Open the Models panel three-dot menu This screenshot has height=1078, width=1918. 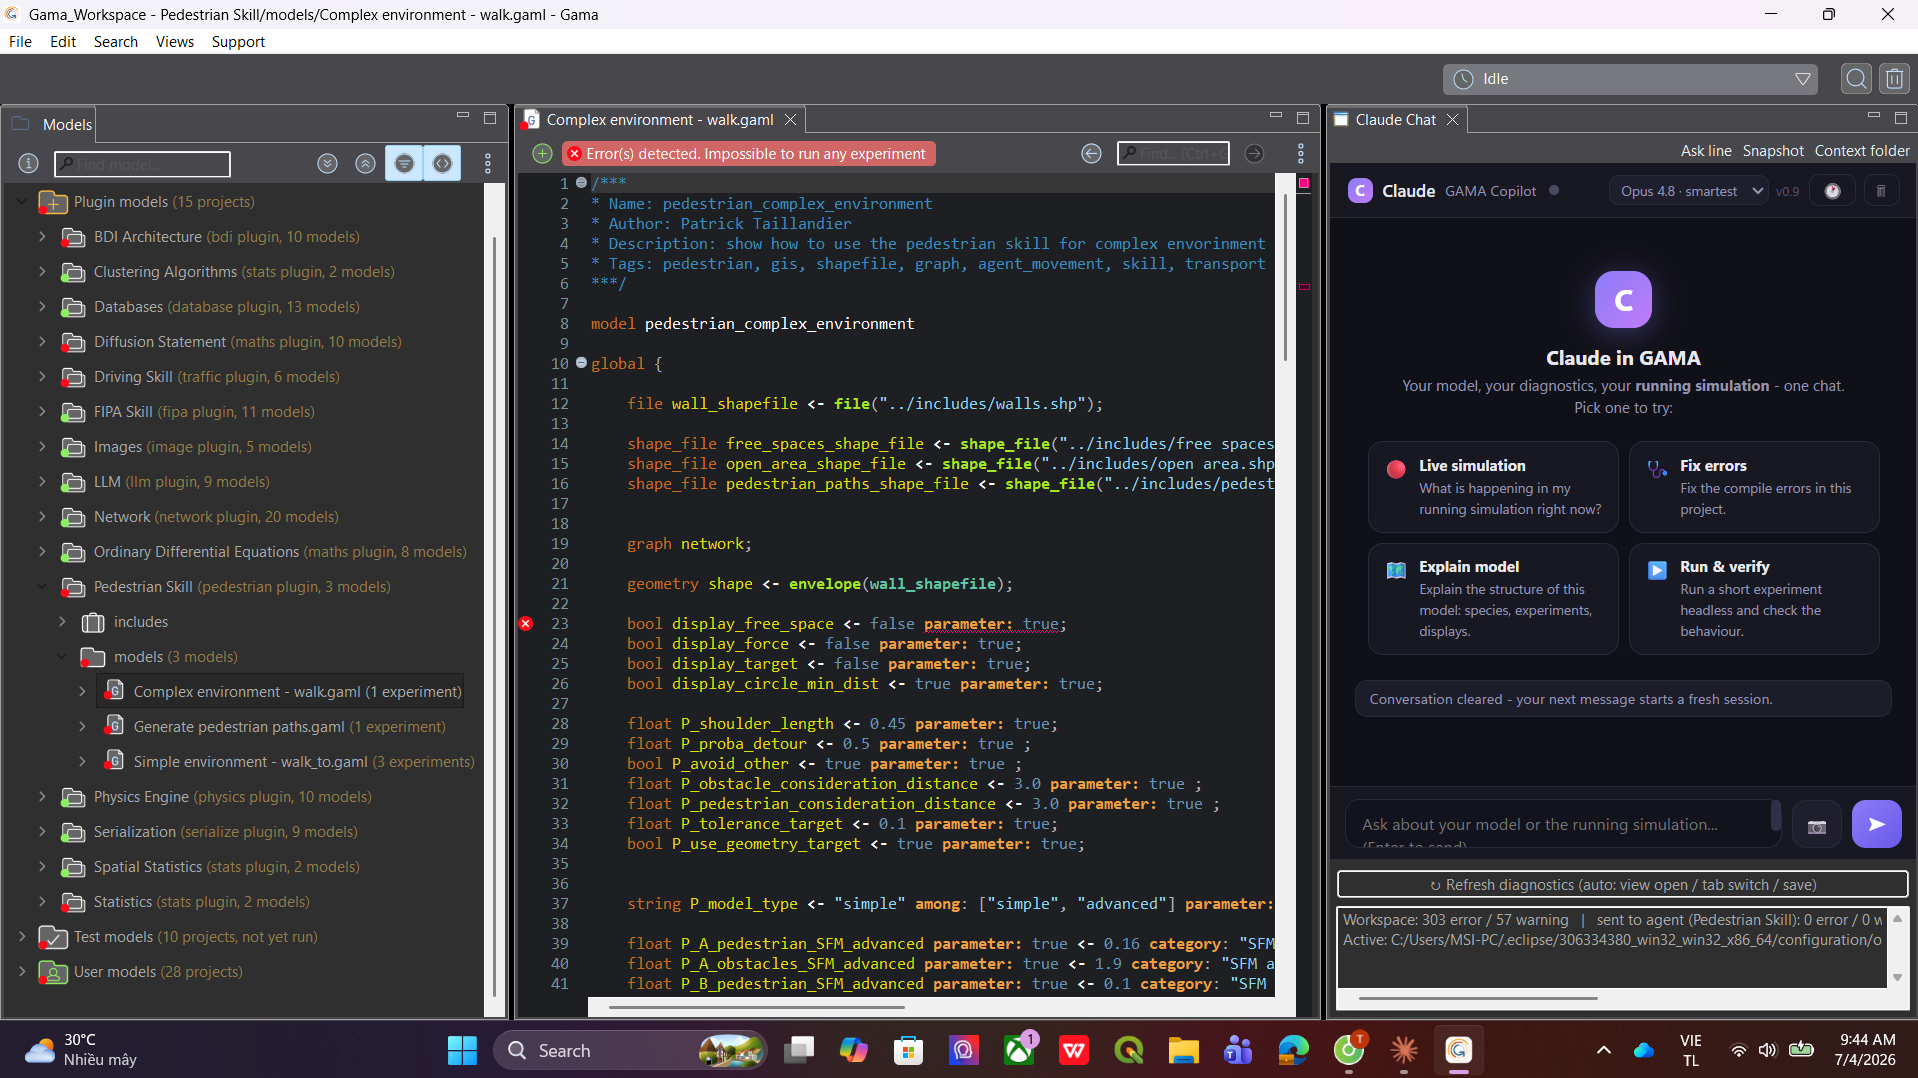point(488,163)
